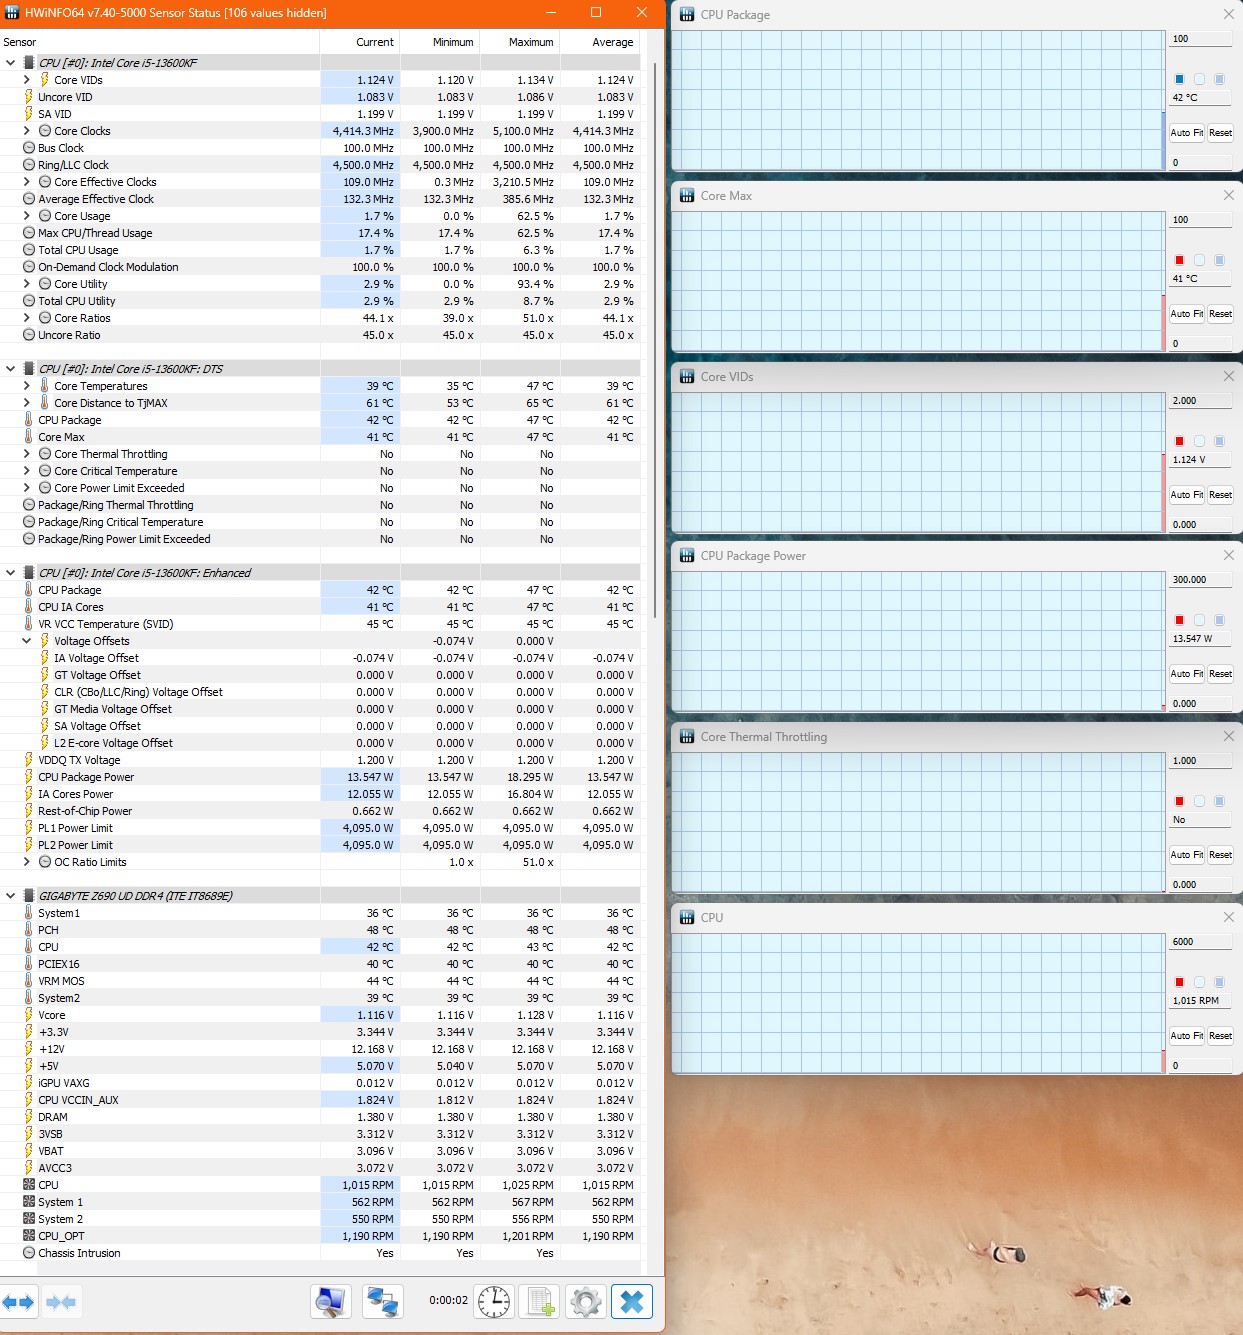
Task: Click the sensor list vertical scrollbar
Action: 654,340
